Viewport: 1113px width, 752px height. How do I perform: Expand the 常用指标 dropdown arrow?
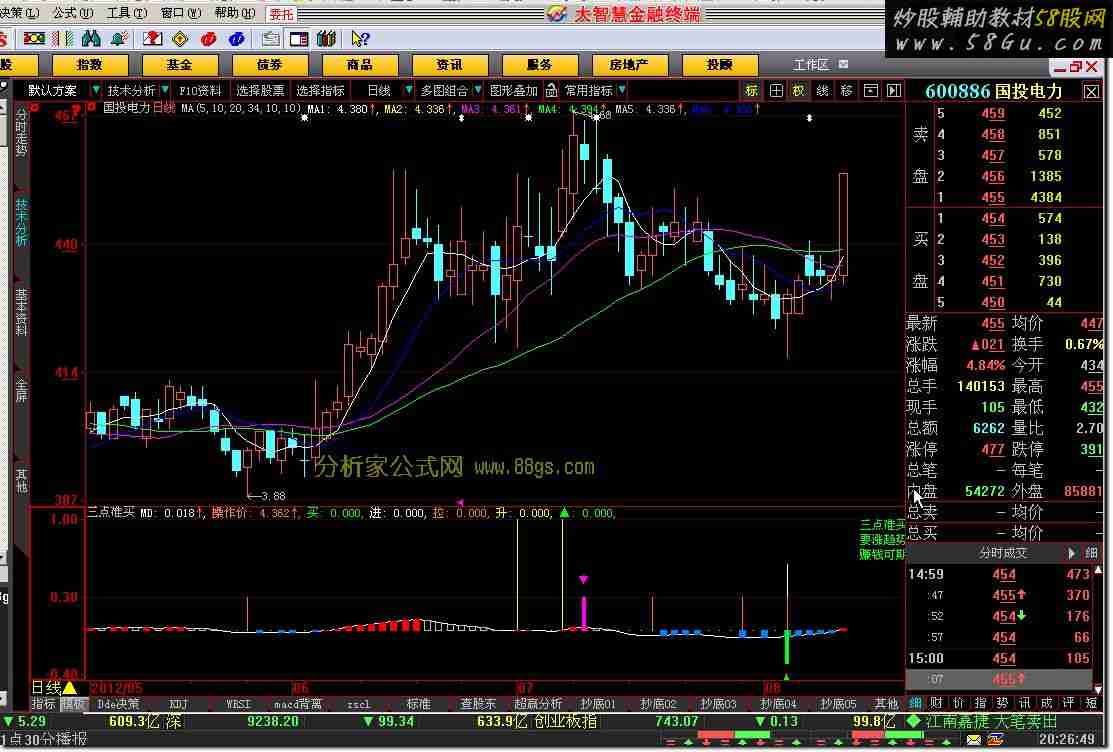pyautogui.click(x=622, y=90)
